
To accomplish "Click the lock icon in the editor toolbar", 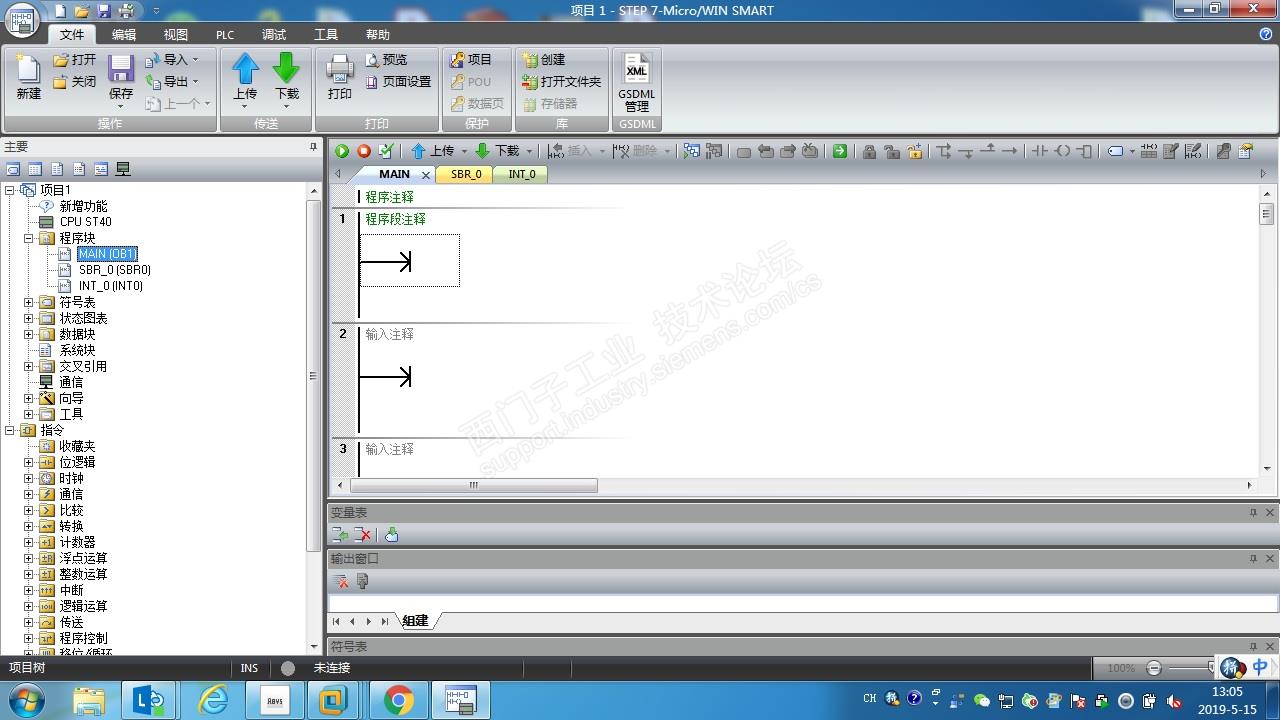I will (x=870, y=151).
